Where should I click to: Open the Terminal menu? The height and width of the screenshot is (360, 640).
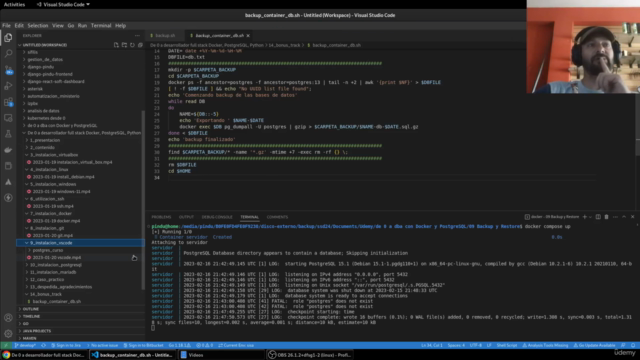coord(101,25)
